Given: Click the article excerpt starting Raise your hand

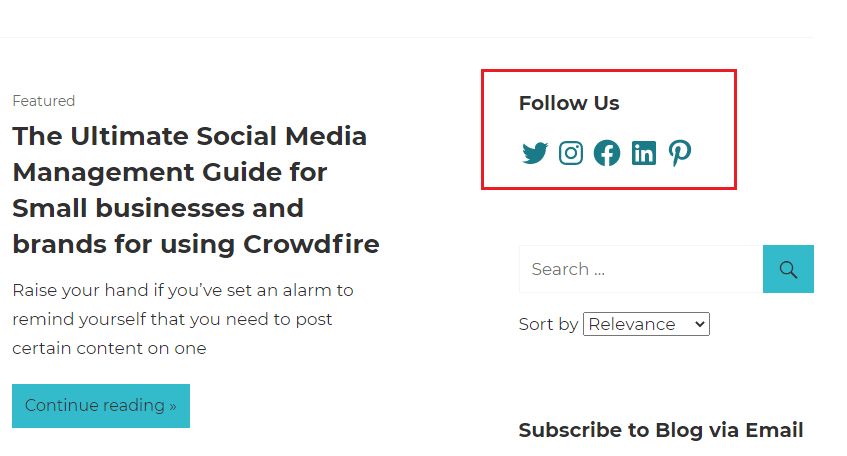Looking at the screenshot, I should point(183,291).
